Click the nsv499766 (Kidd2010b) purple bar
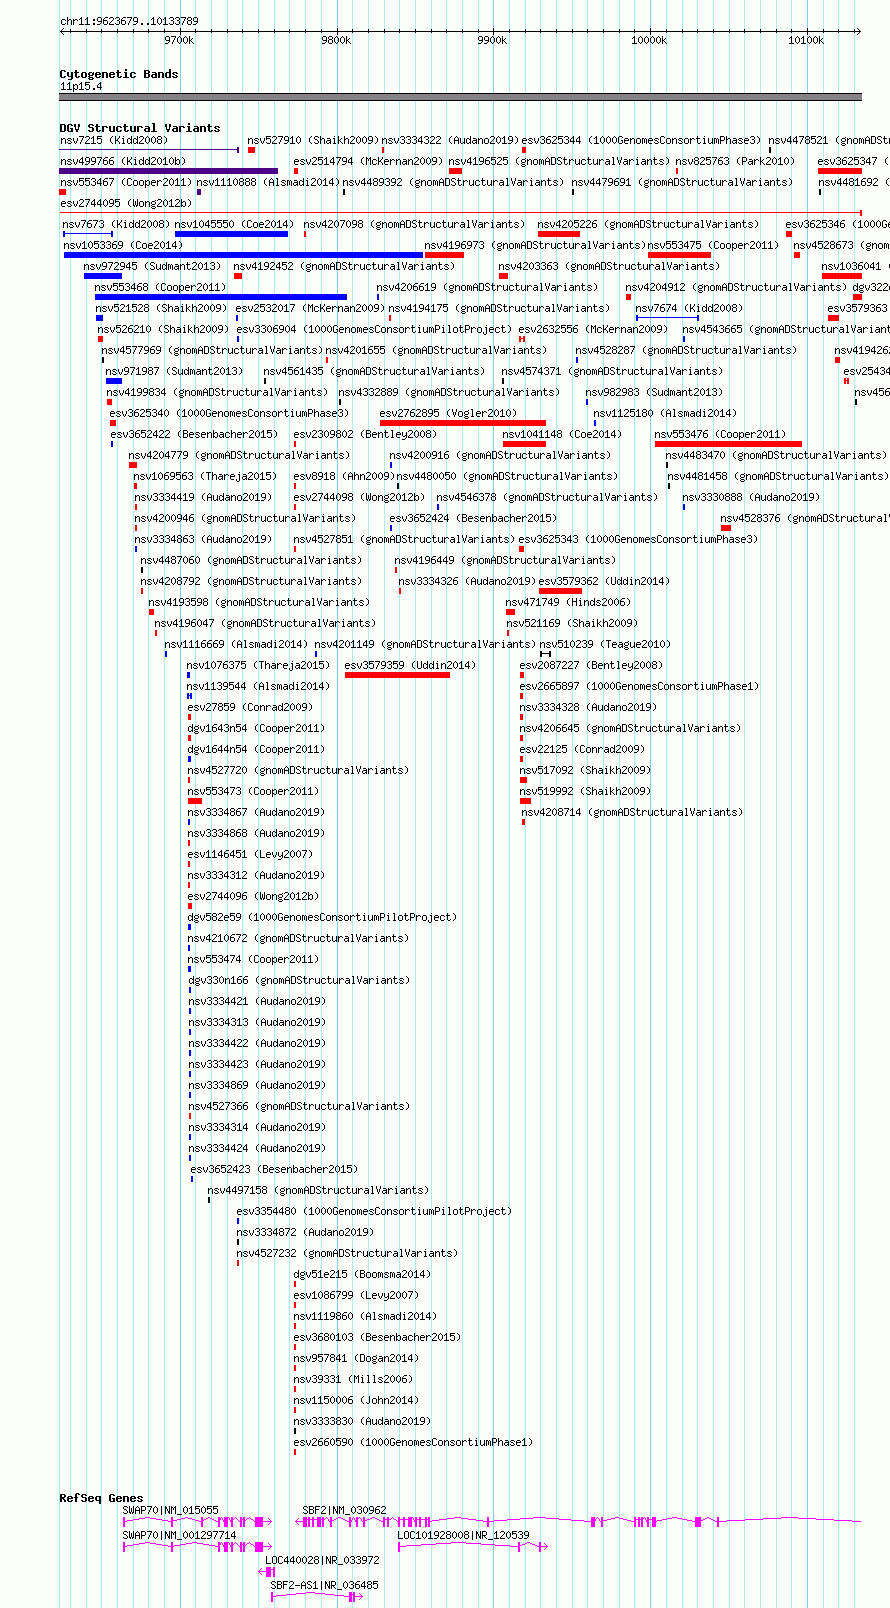Image resolution: width=890 pixels, height=1608 pixels. (169, 171)
